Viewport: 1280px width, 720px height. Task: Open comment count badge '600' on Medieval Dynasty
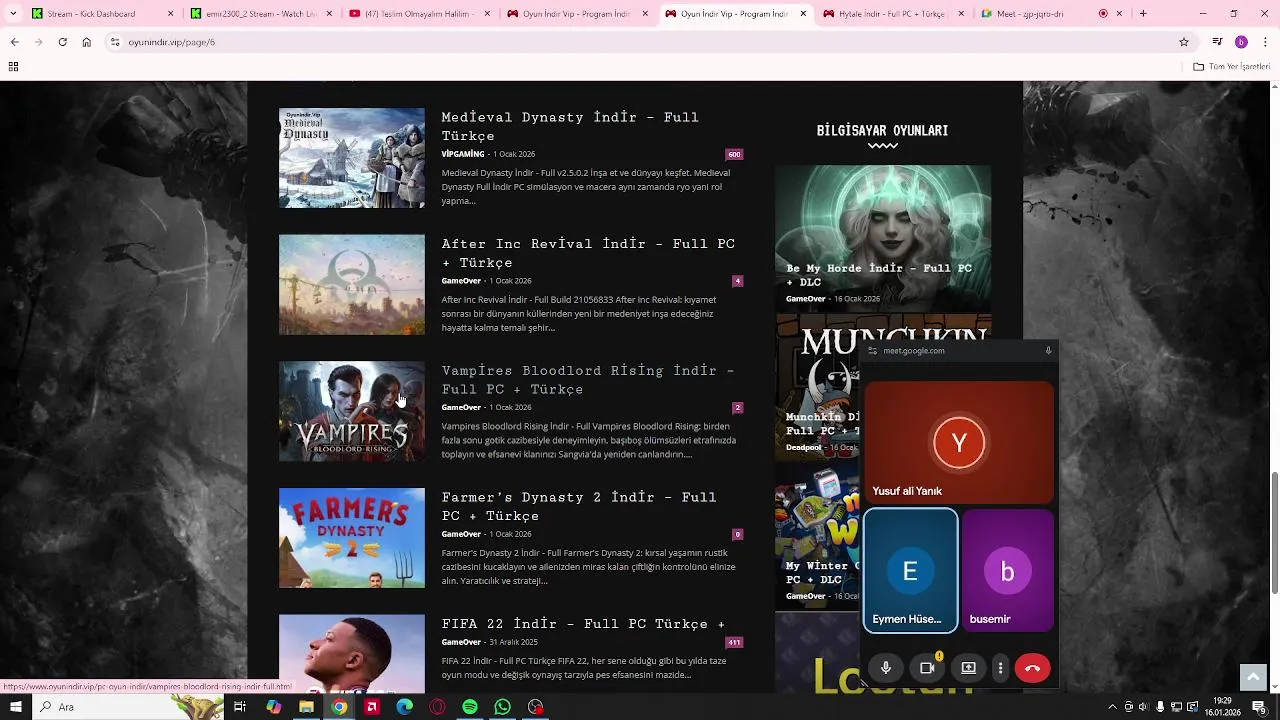click(734, 155)
